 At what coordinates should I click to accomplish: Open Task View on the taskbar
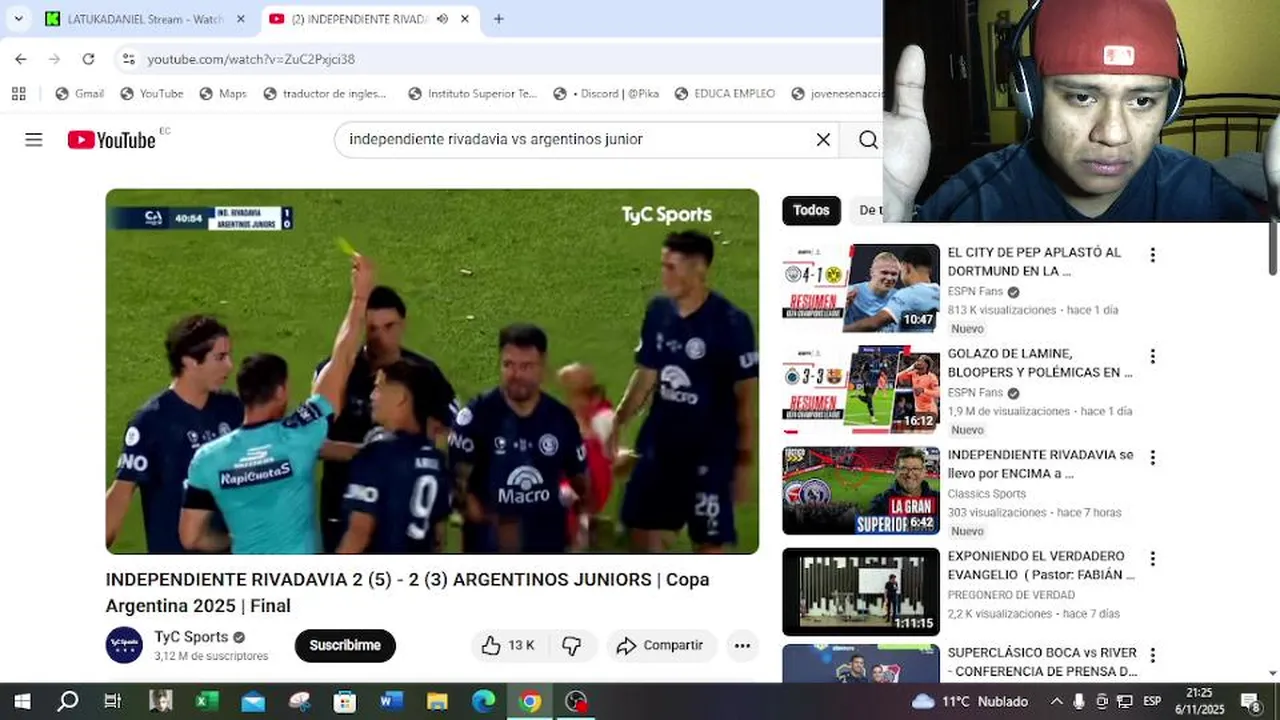pyautogui.click(x=112, y=701)
